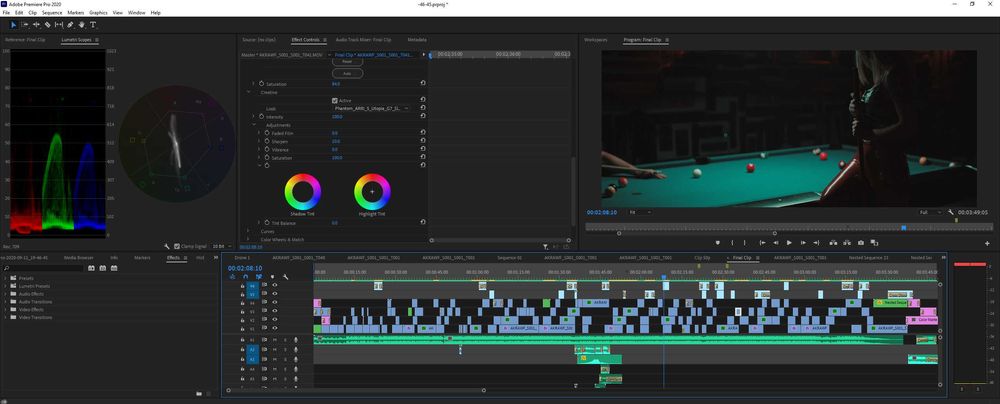Select the Razor tool in toolbar
The image size is (1000, 404).
(47, 24)
